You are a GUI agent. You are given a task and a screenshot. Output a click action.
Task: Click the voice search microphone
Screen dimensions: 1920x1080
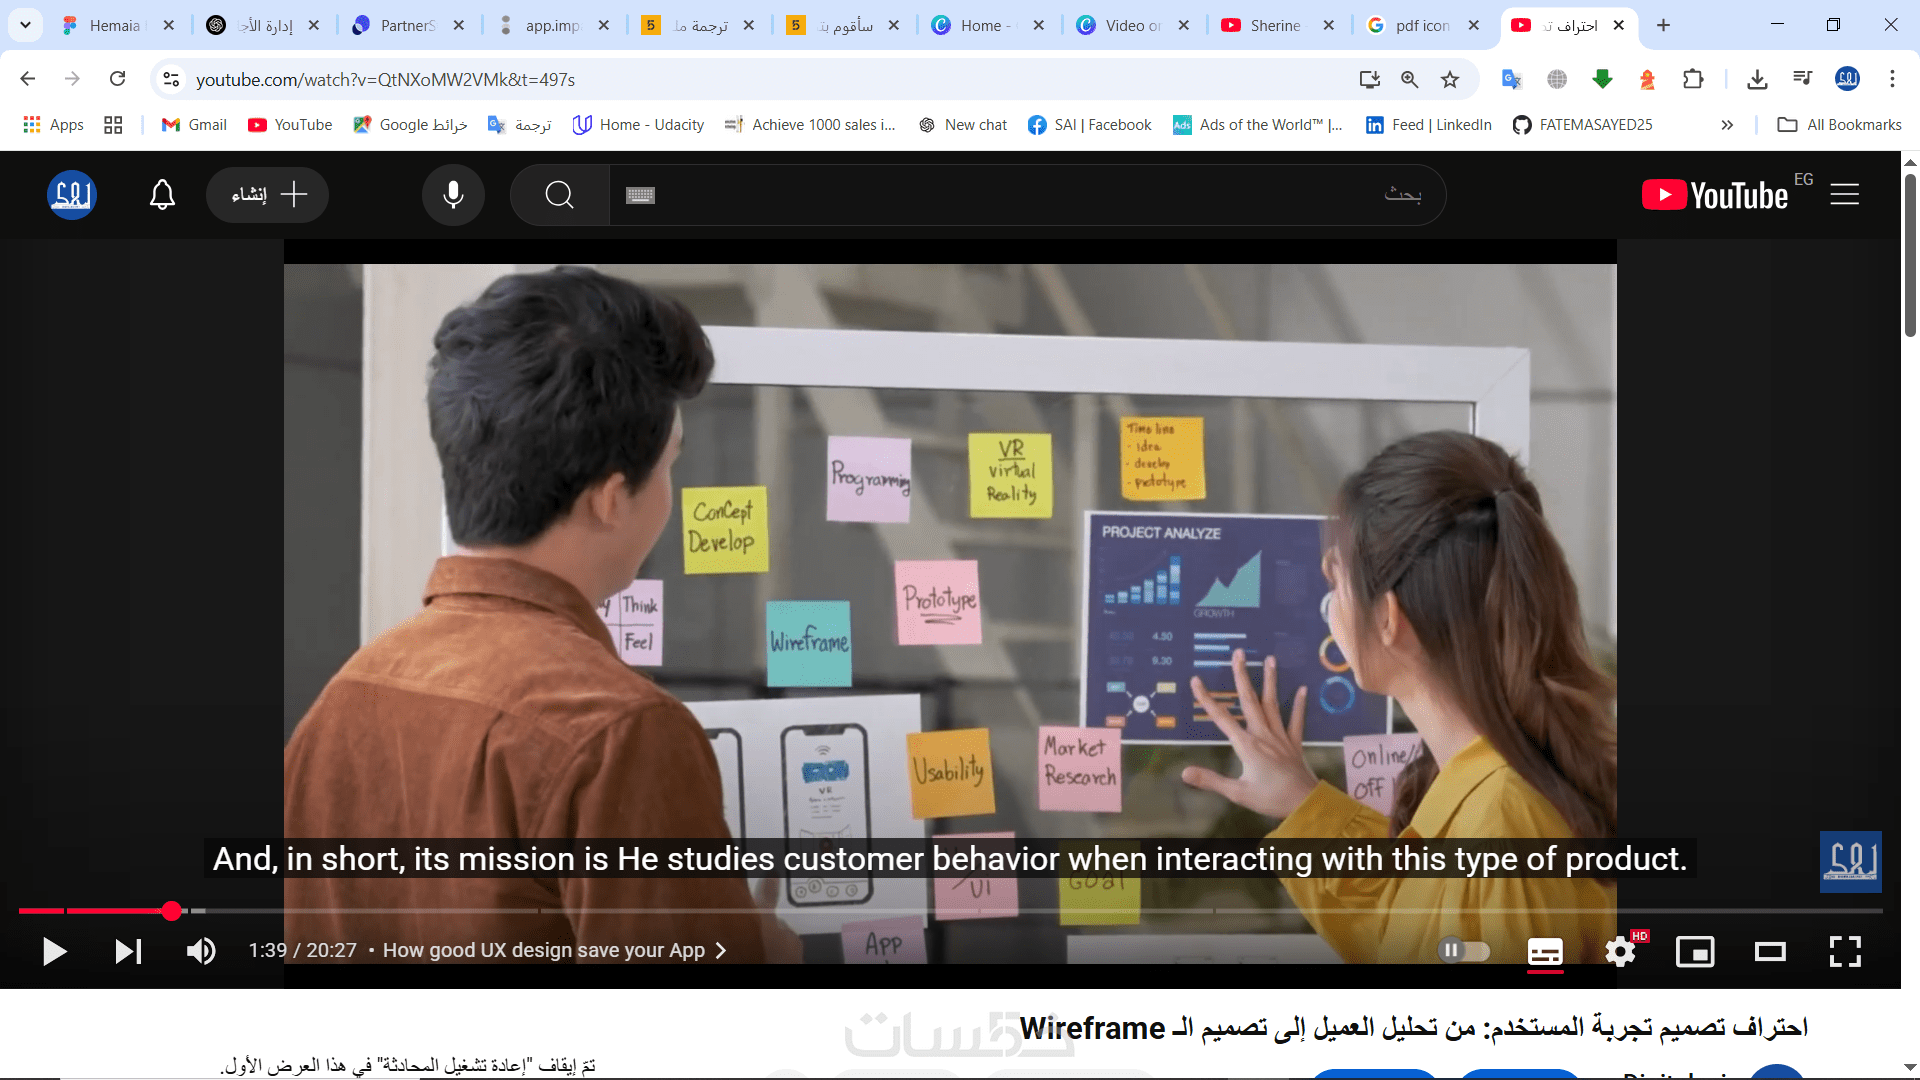pyautogui.click(x=453, y=195)
